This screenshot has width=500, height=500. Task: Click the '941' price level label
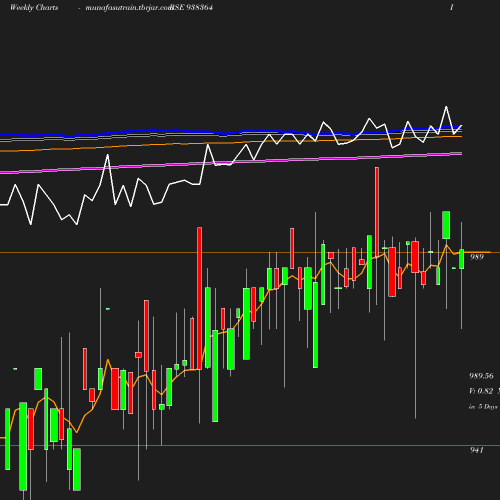click(477, 450)
